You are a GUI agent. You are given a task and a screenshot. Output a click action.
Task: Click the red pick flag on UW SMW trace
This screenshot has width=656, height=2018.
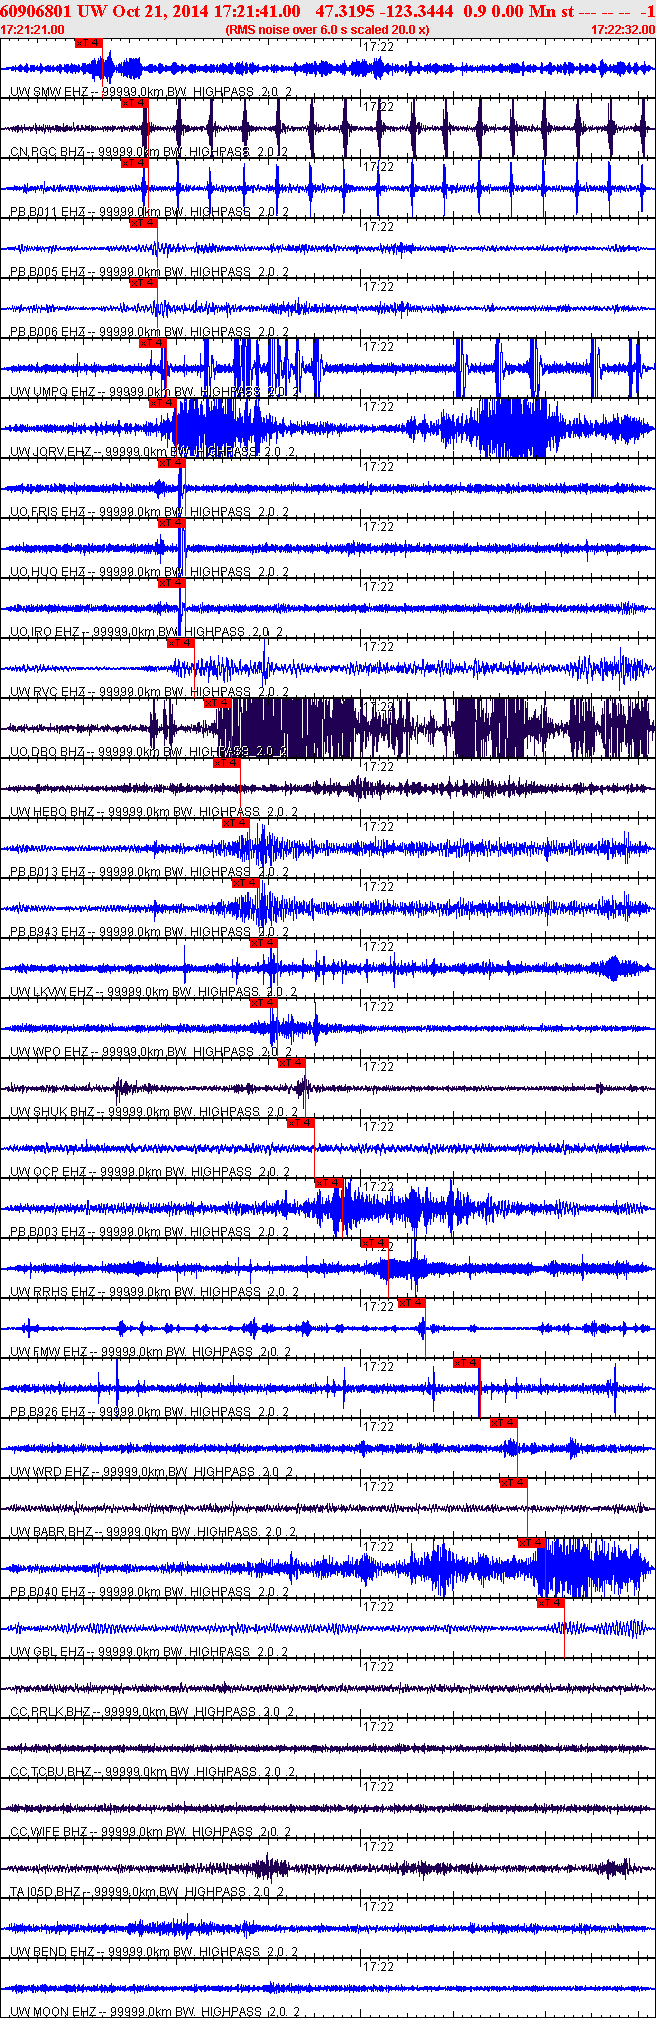tap(88, 43)
